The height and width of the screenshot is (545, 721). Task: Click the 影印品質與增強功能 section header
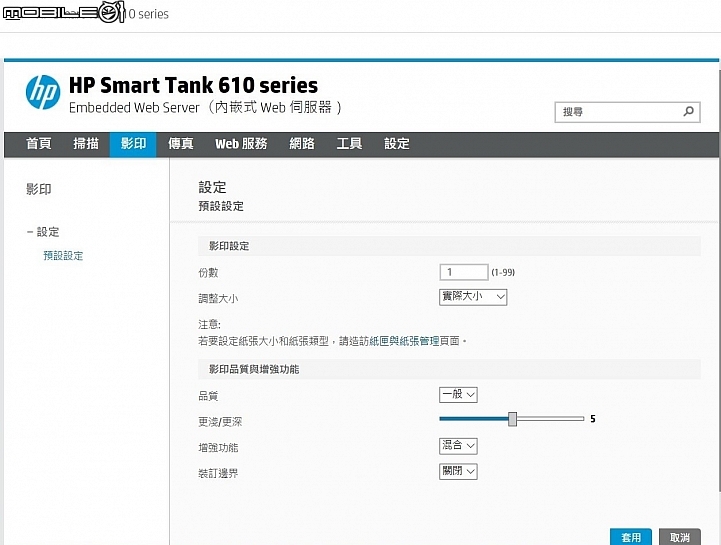coord(449,369)
